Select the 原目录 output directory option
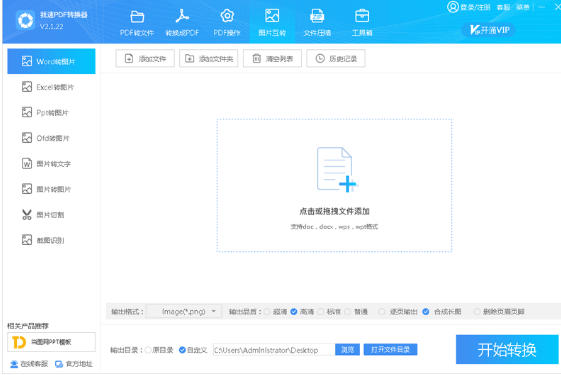 159,350
